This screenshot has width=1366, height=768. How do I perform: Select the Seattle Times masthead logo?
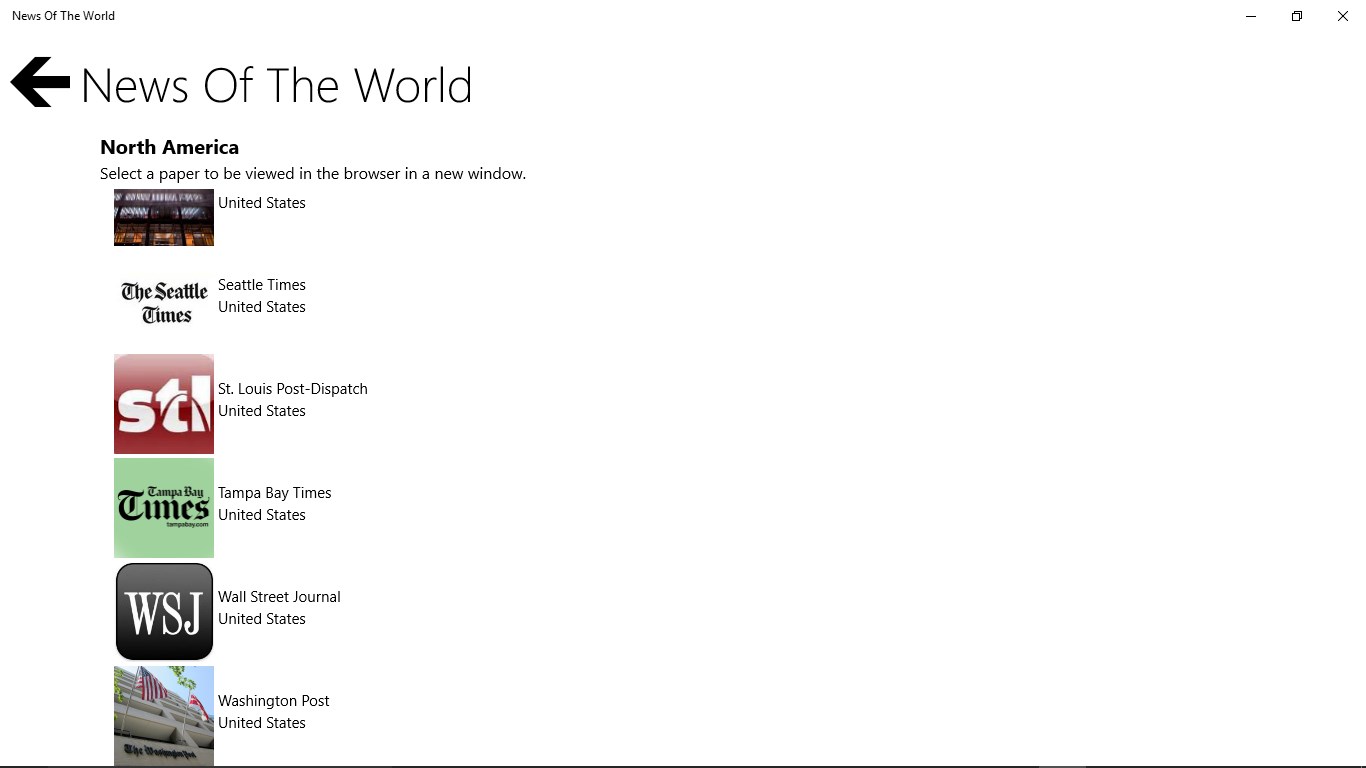[163, 300]
